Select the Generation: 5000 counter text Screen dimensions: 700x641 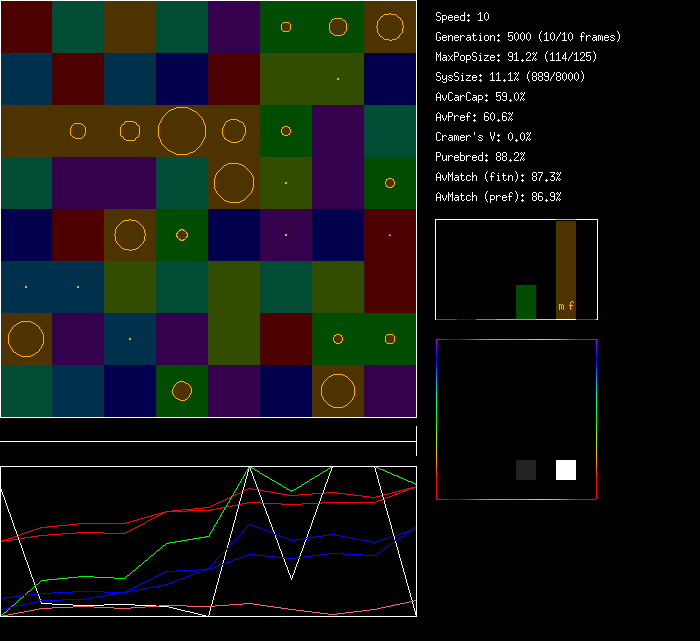click(528, 37)
